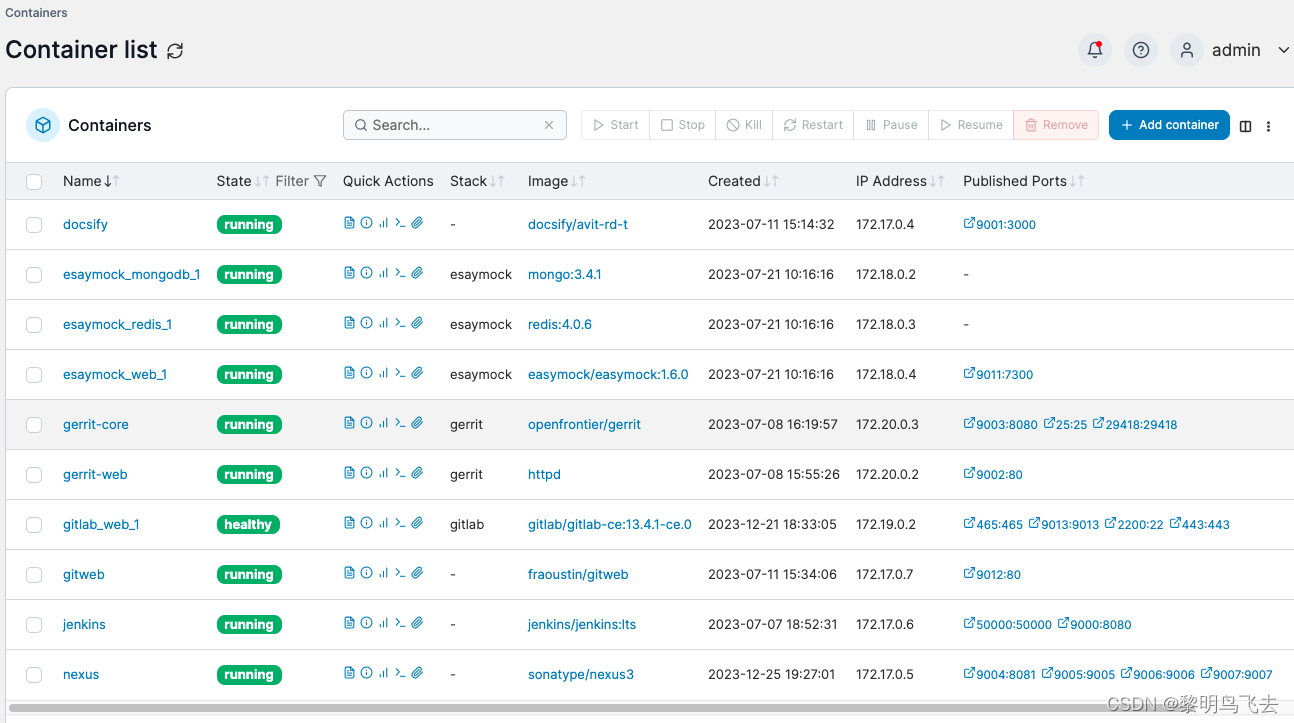
Task: Select the gerrit-web row checkbox
Action: pos(34,475)
